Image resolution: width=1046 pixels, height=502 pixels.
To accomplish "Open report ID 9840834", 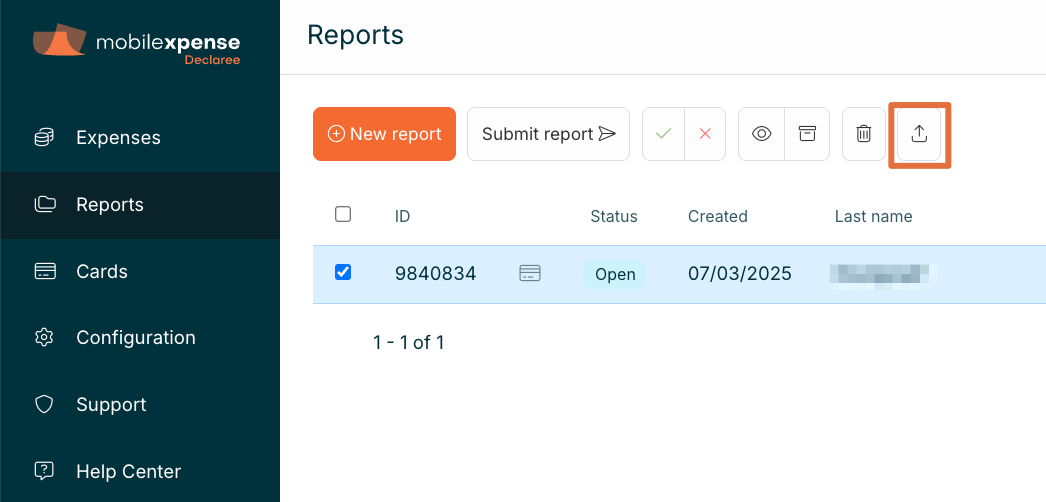I will (435, 274).
